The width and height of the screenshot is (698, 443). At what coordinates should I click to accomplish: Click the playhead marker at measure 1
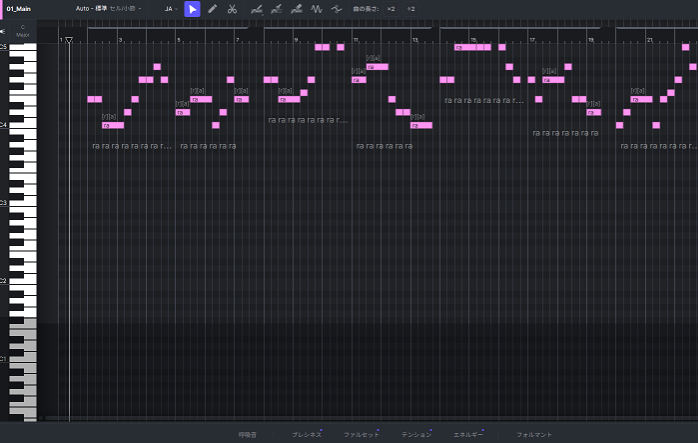68,41
